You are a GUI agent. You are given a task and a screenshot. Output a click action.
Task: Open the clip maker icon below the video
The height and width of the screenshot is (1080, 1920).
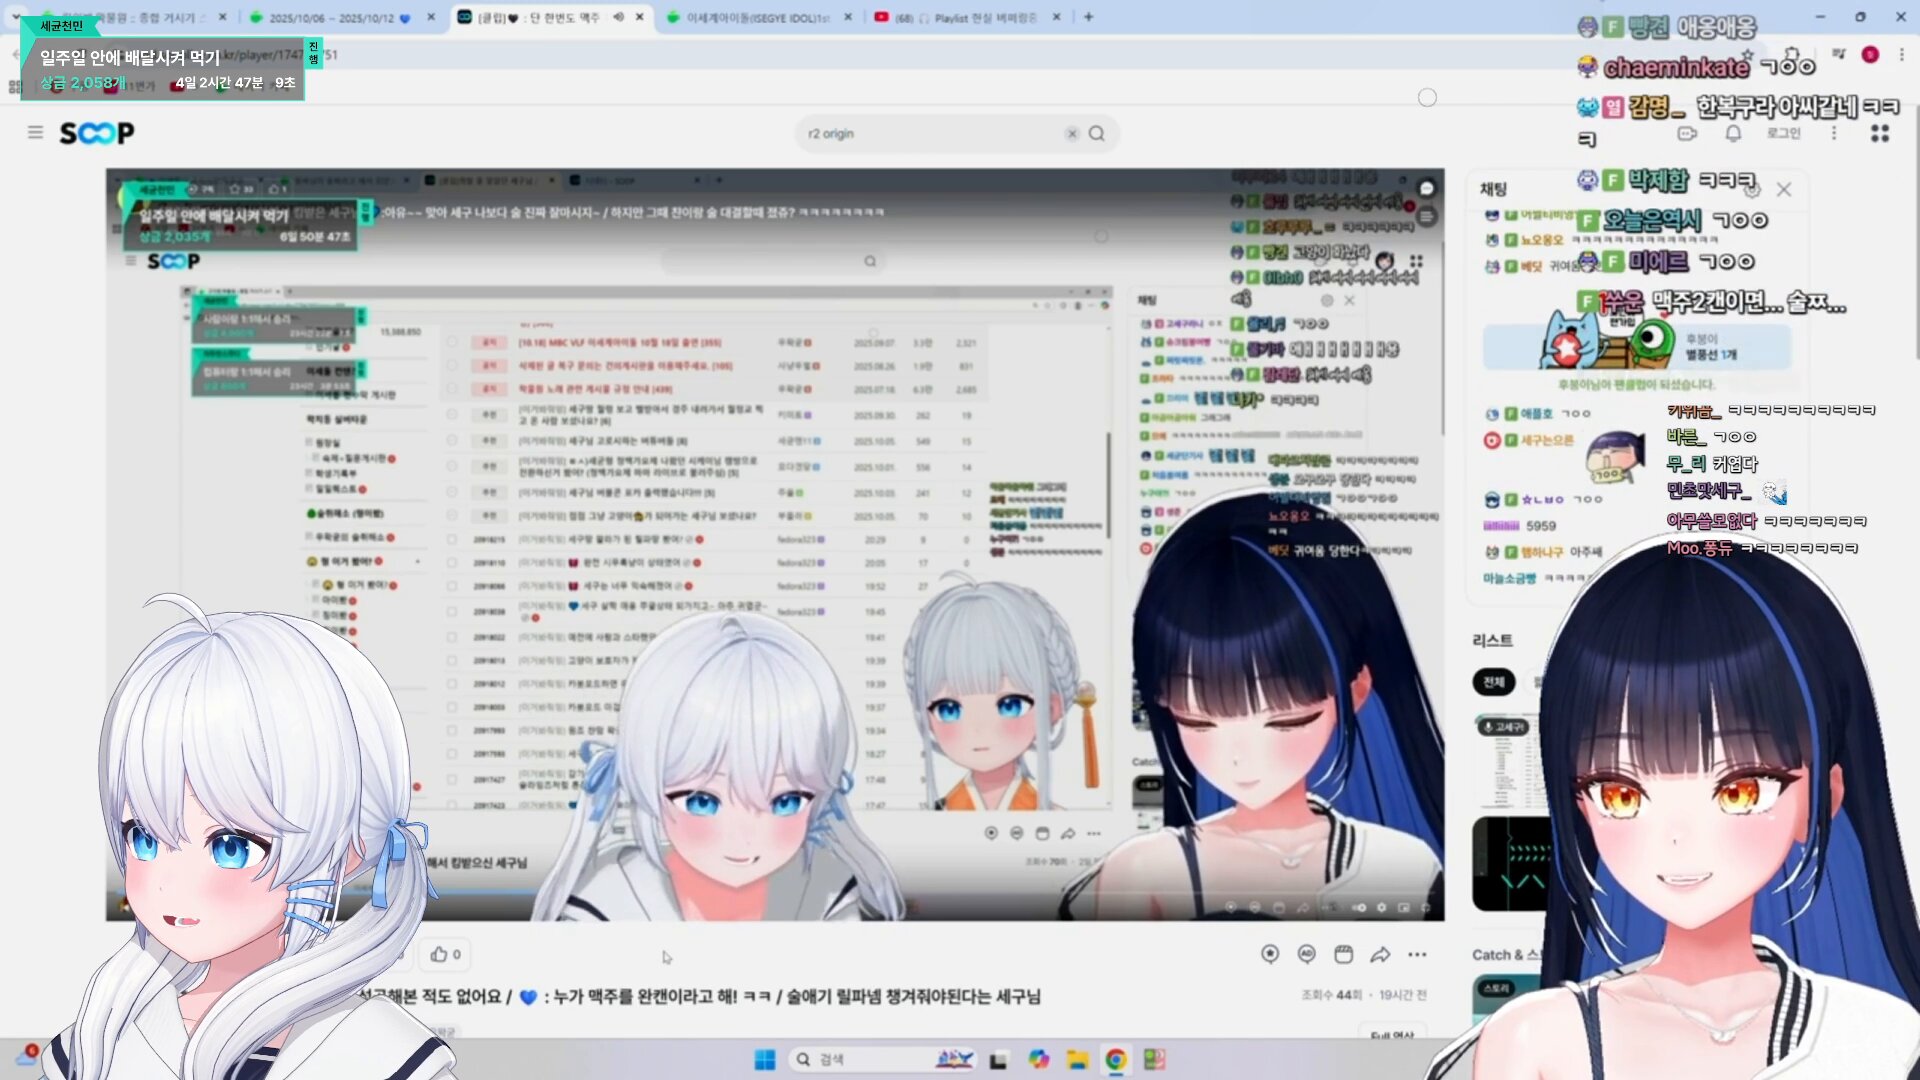coord(1343,954)
